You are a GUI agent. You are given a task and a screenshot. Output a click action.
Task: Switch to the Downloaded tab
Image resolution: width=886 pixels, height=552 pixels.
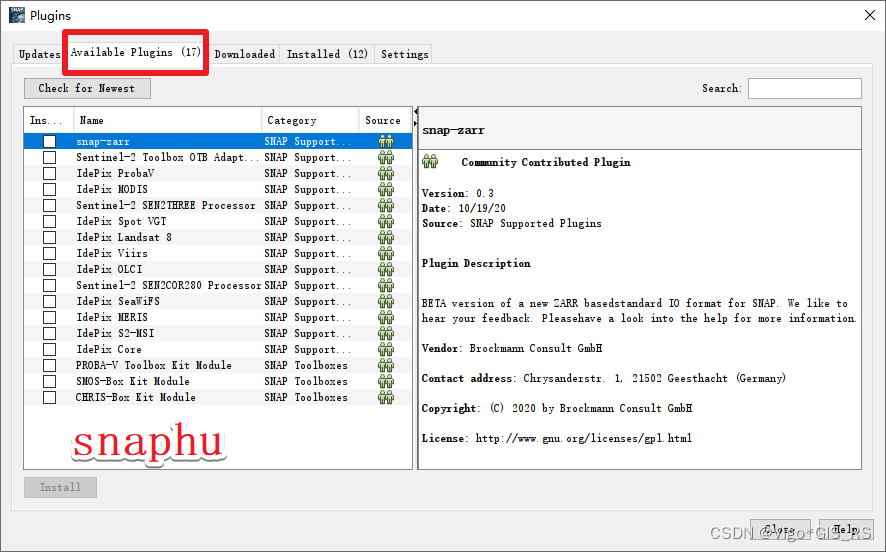[245, 54]
